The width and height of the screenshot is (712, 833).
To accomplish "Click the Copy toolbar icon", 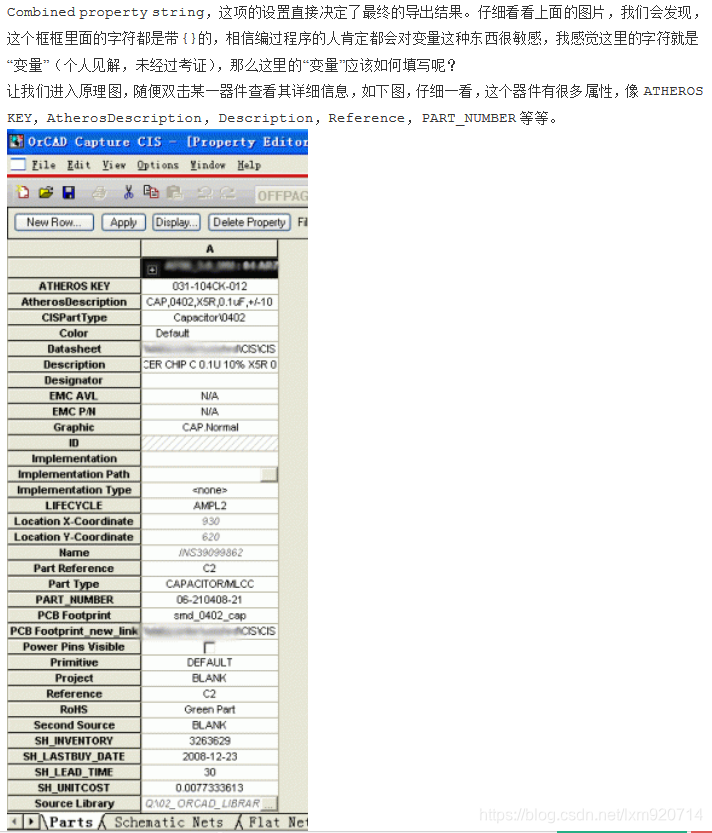I will (151, 192).
